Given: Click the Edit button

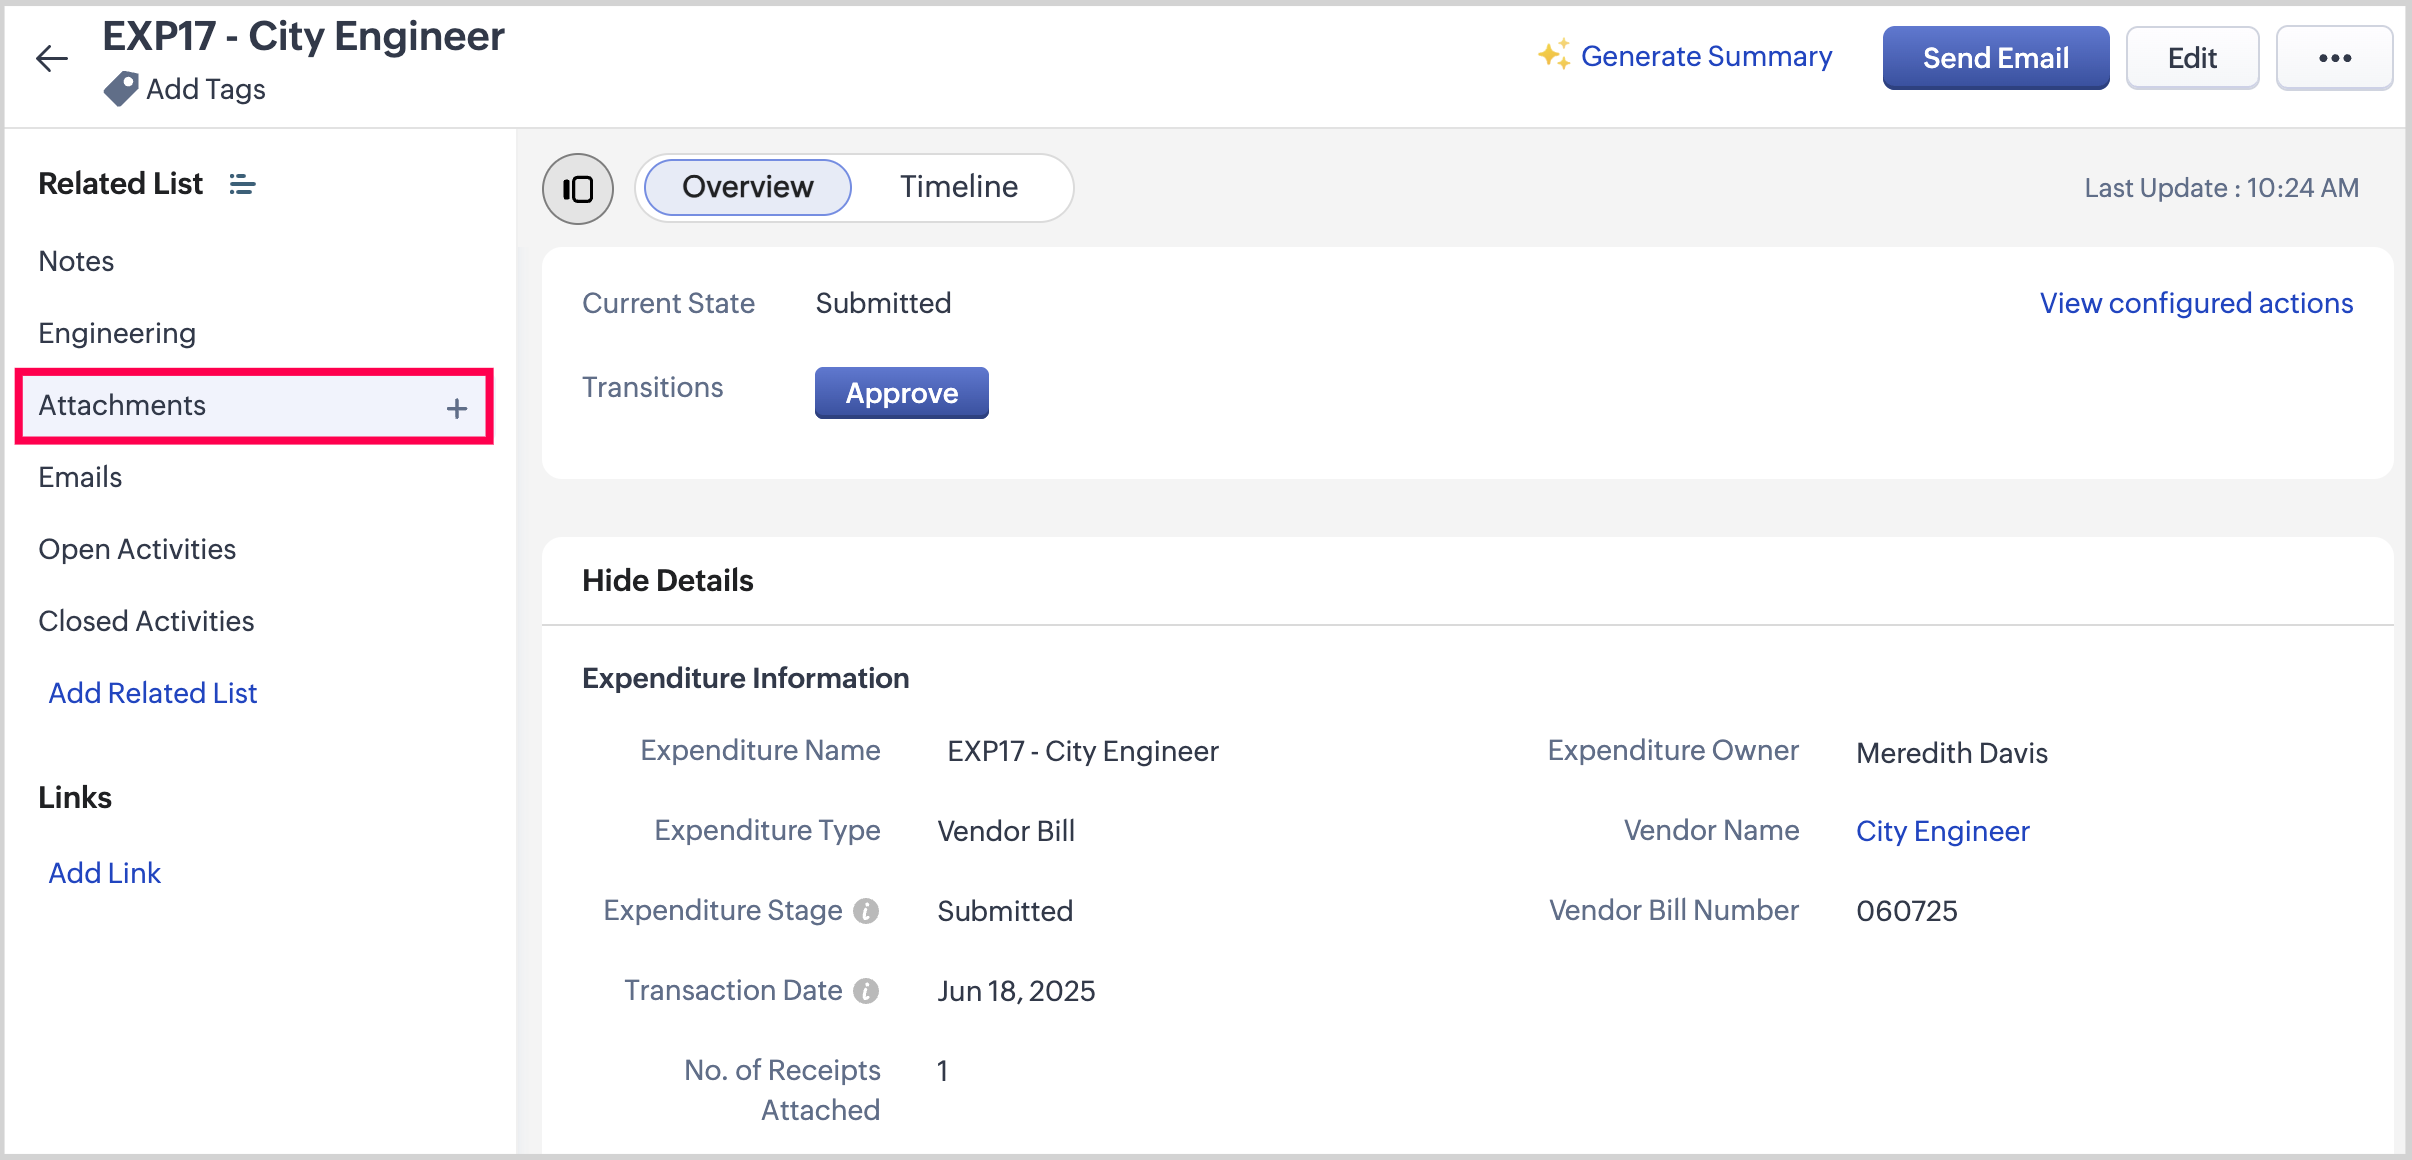Looking at the screenshot, I should tap(2192, 58).
